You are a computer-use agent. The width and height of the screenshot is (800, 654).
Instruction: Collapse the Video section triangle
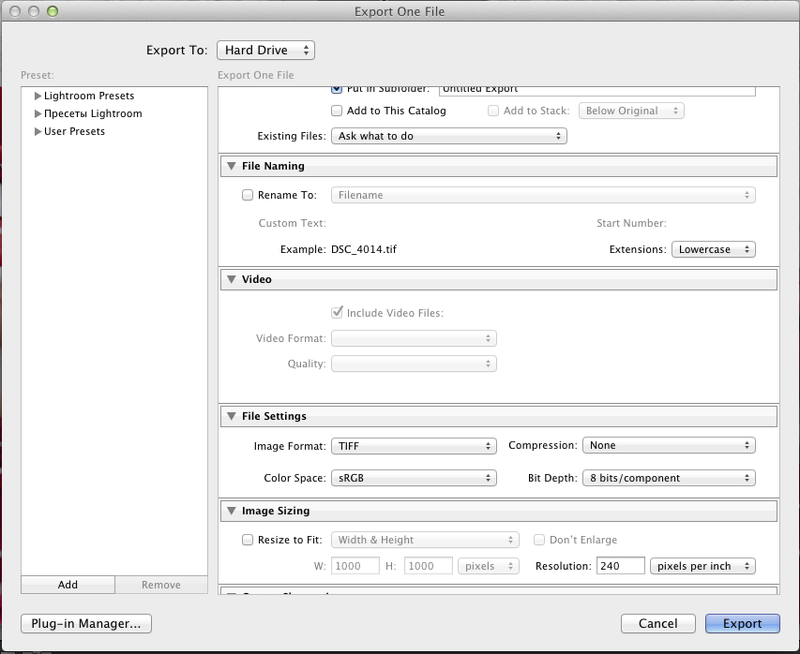(231, 280)
